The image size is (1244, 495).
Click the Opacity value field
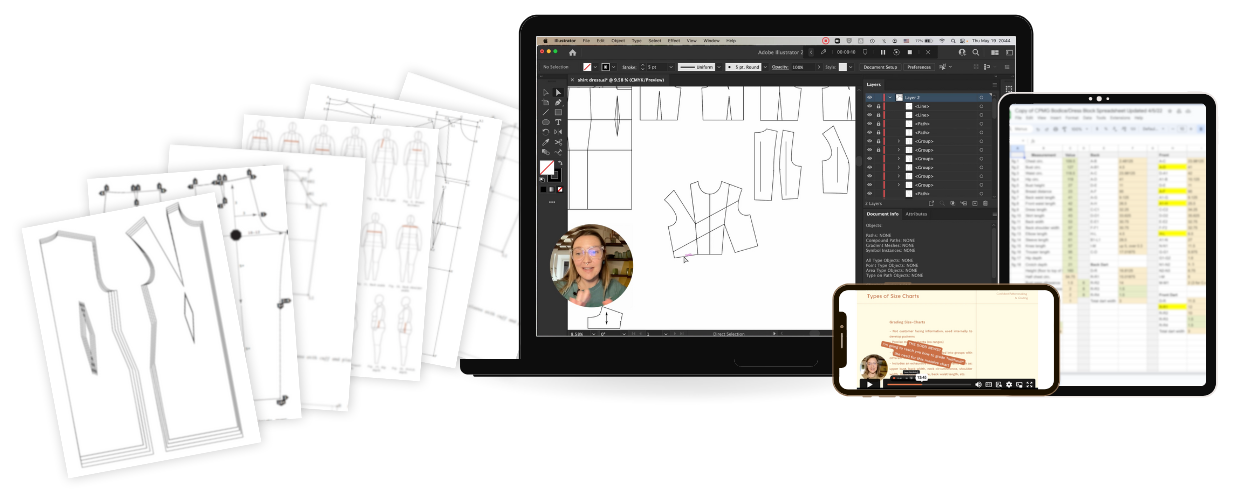[803, 67]
